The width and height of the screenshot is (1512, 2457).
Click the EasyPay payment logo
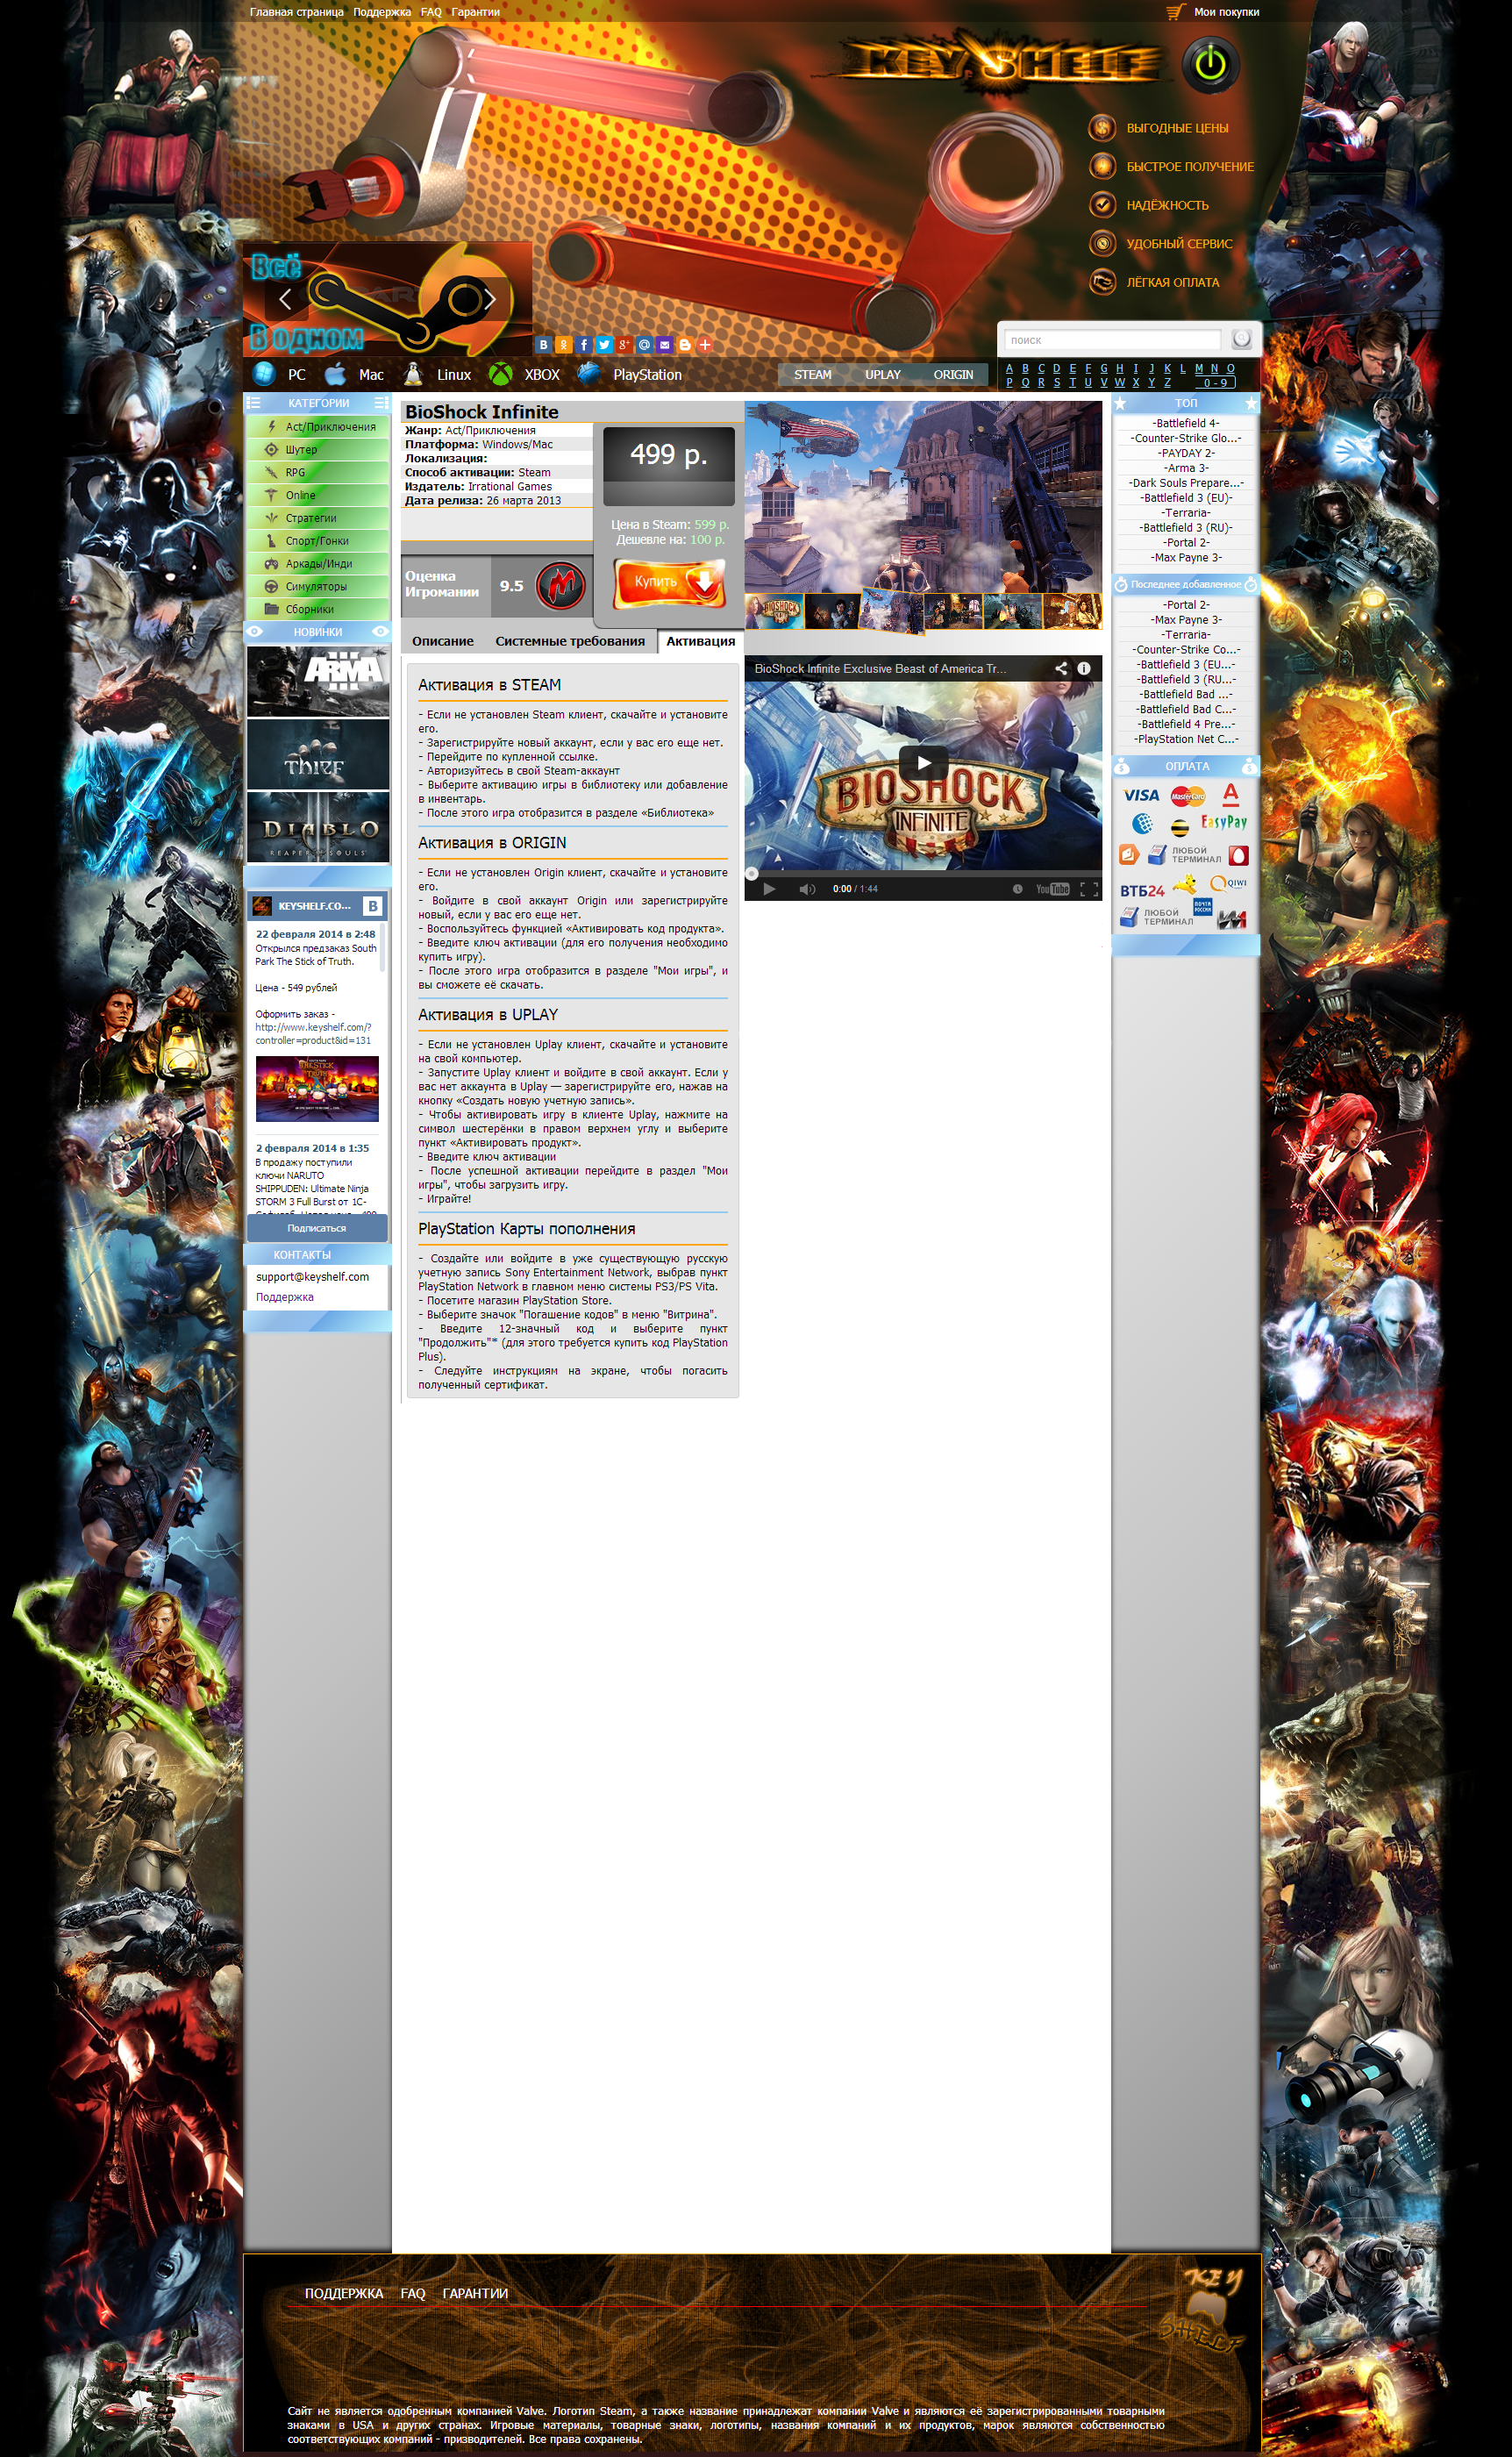(x=1224, y=822)
